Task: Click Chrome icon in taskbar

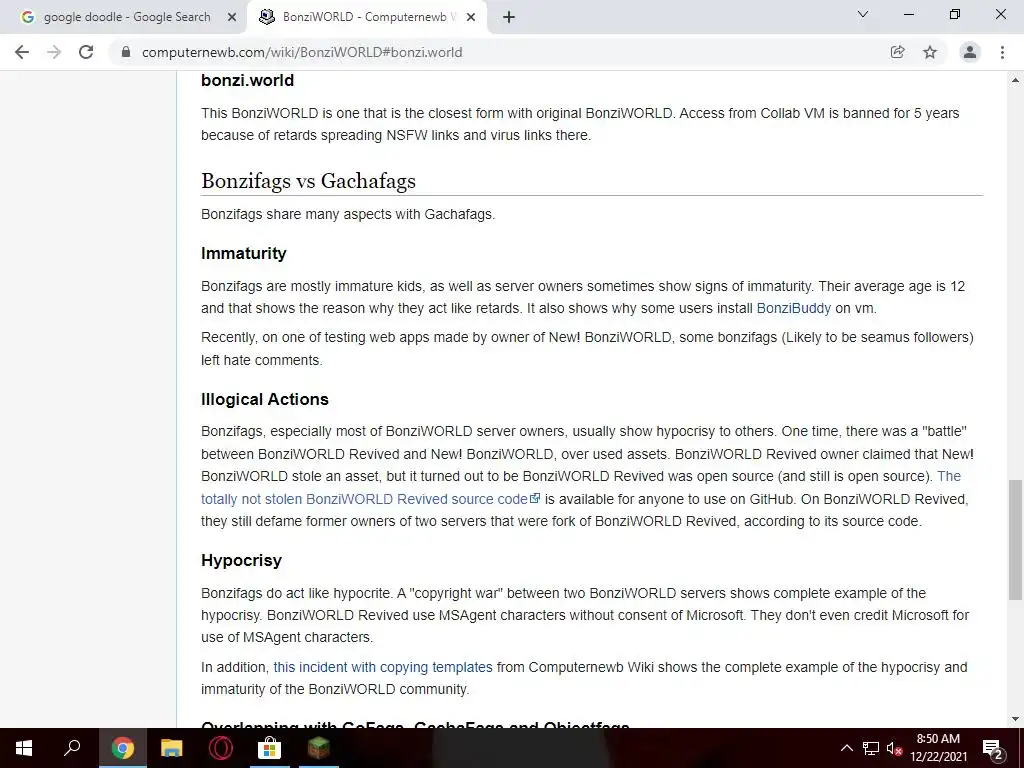Action: pyautogui.click(x=122, y=748)
